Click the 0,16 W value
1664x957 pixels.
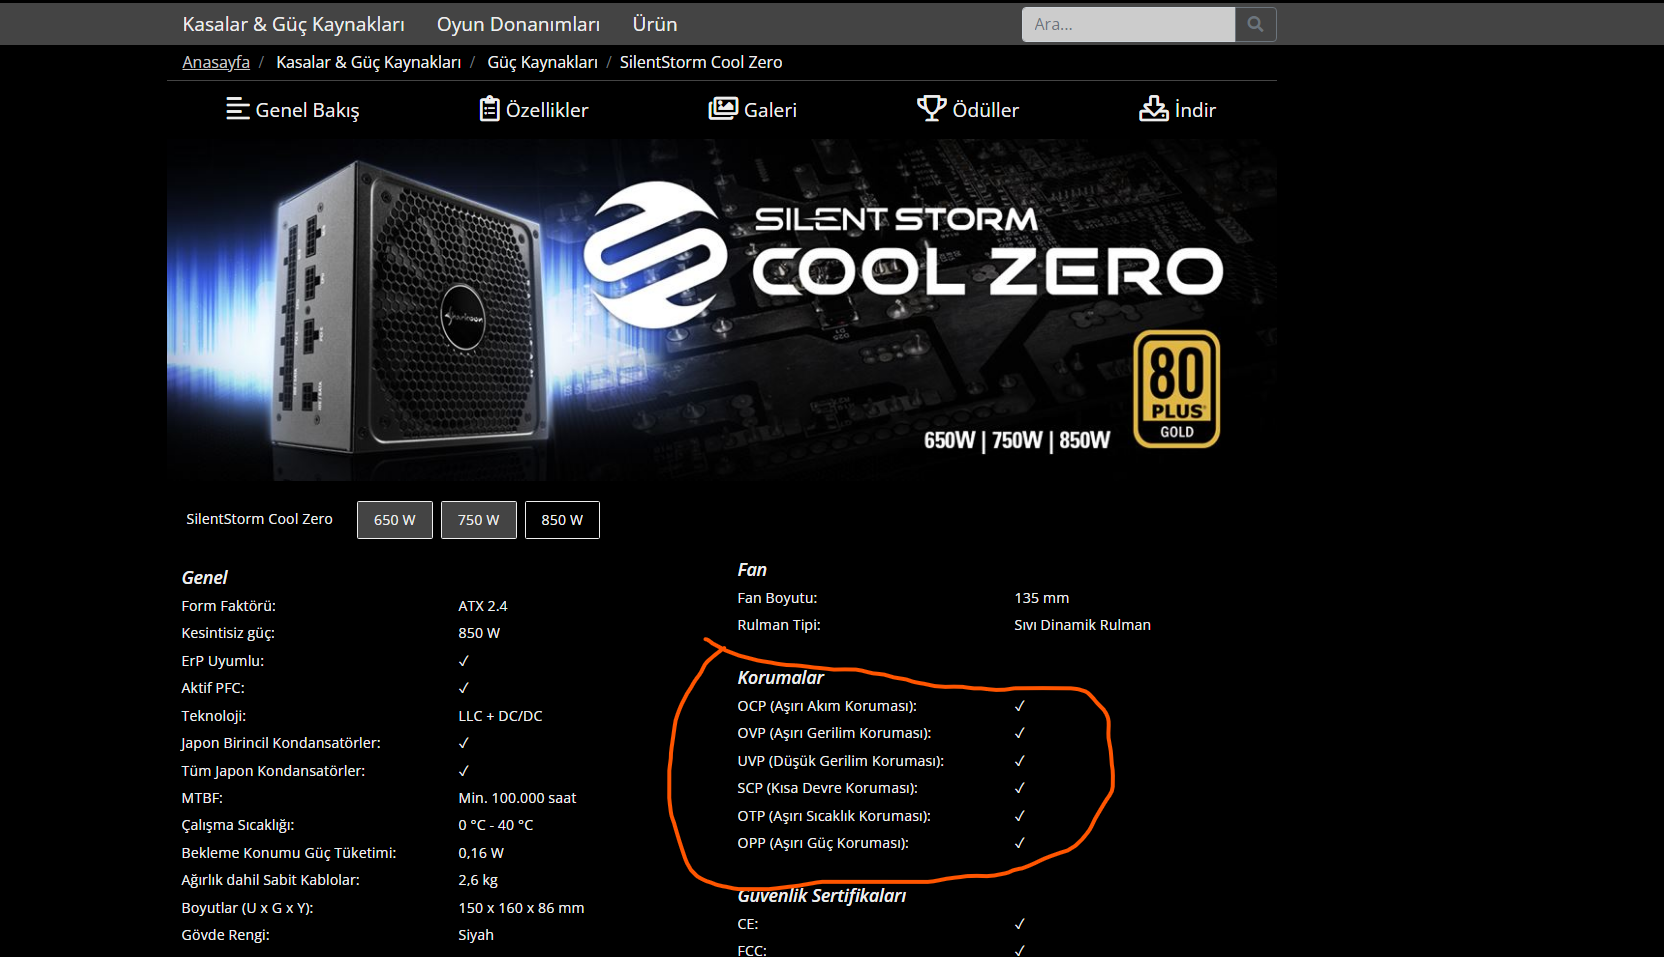pyautogui.click(x=481, y=853)
